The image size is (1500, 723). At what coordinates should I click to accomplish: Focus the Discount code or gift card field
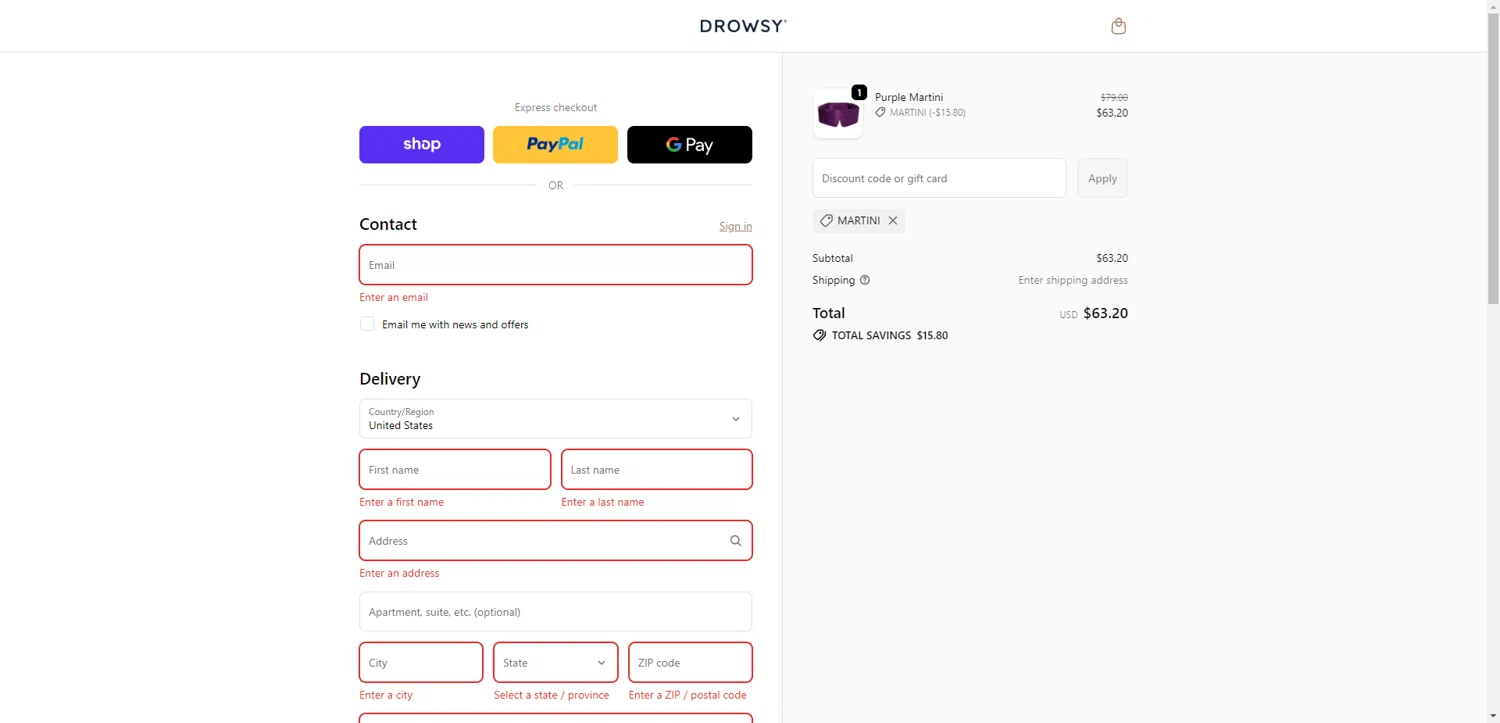pyautogui.click(x=938, y=178)
